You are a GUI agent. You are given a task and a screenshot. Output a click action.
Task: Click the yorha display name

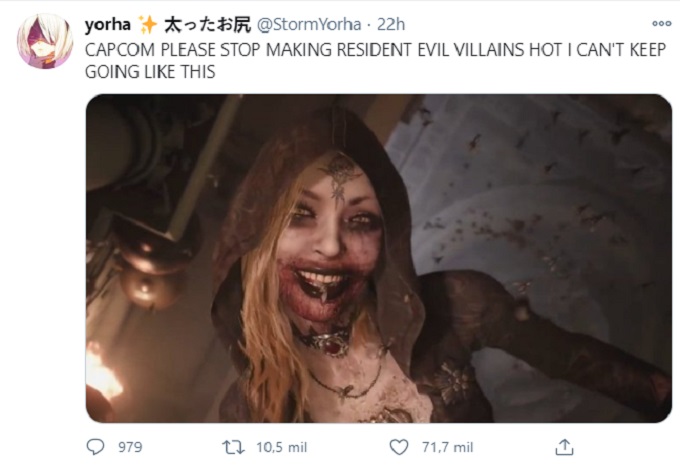coord(109,23)
